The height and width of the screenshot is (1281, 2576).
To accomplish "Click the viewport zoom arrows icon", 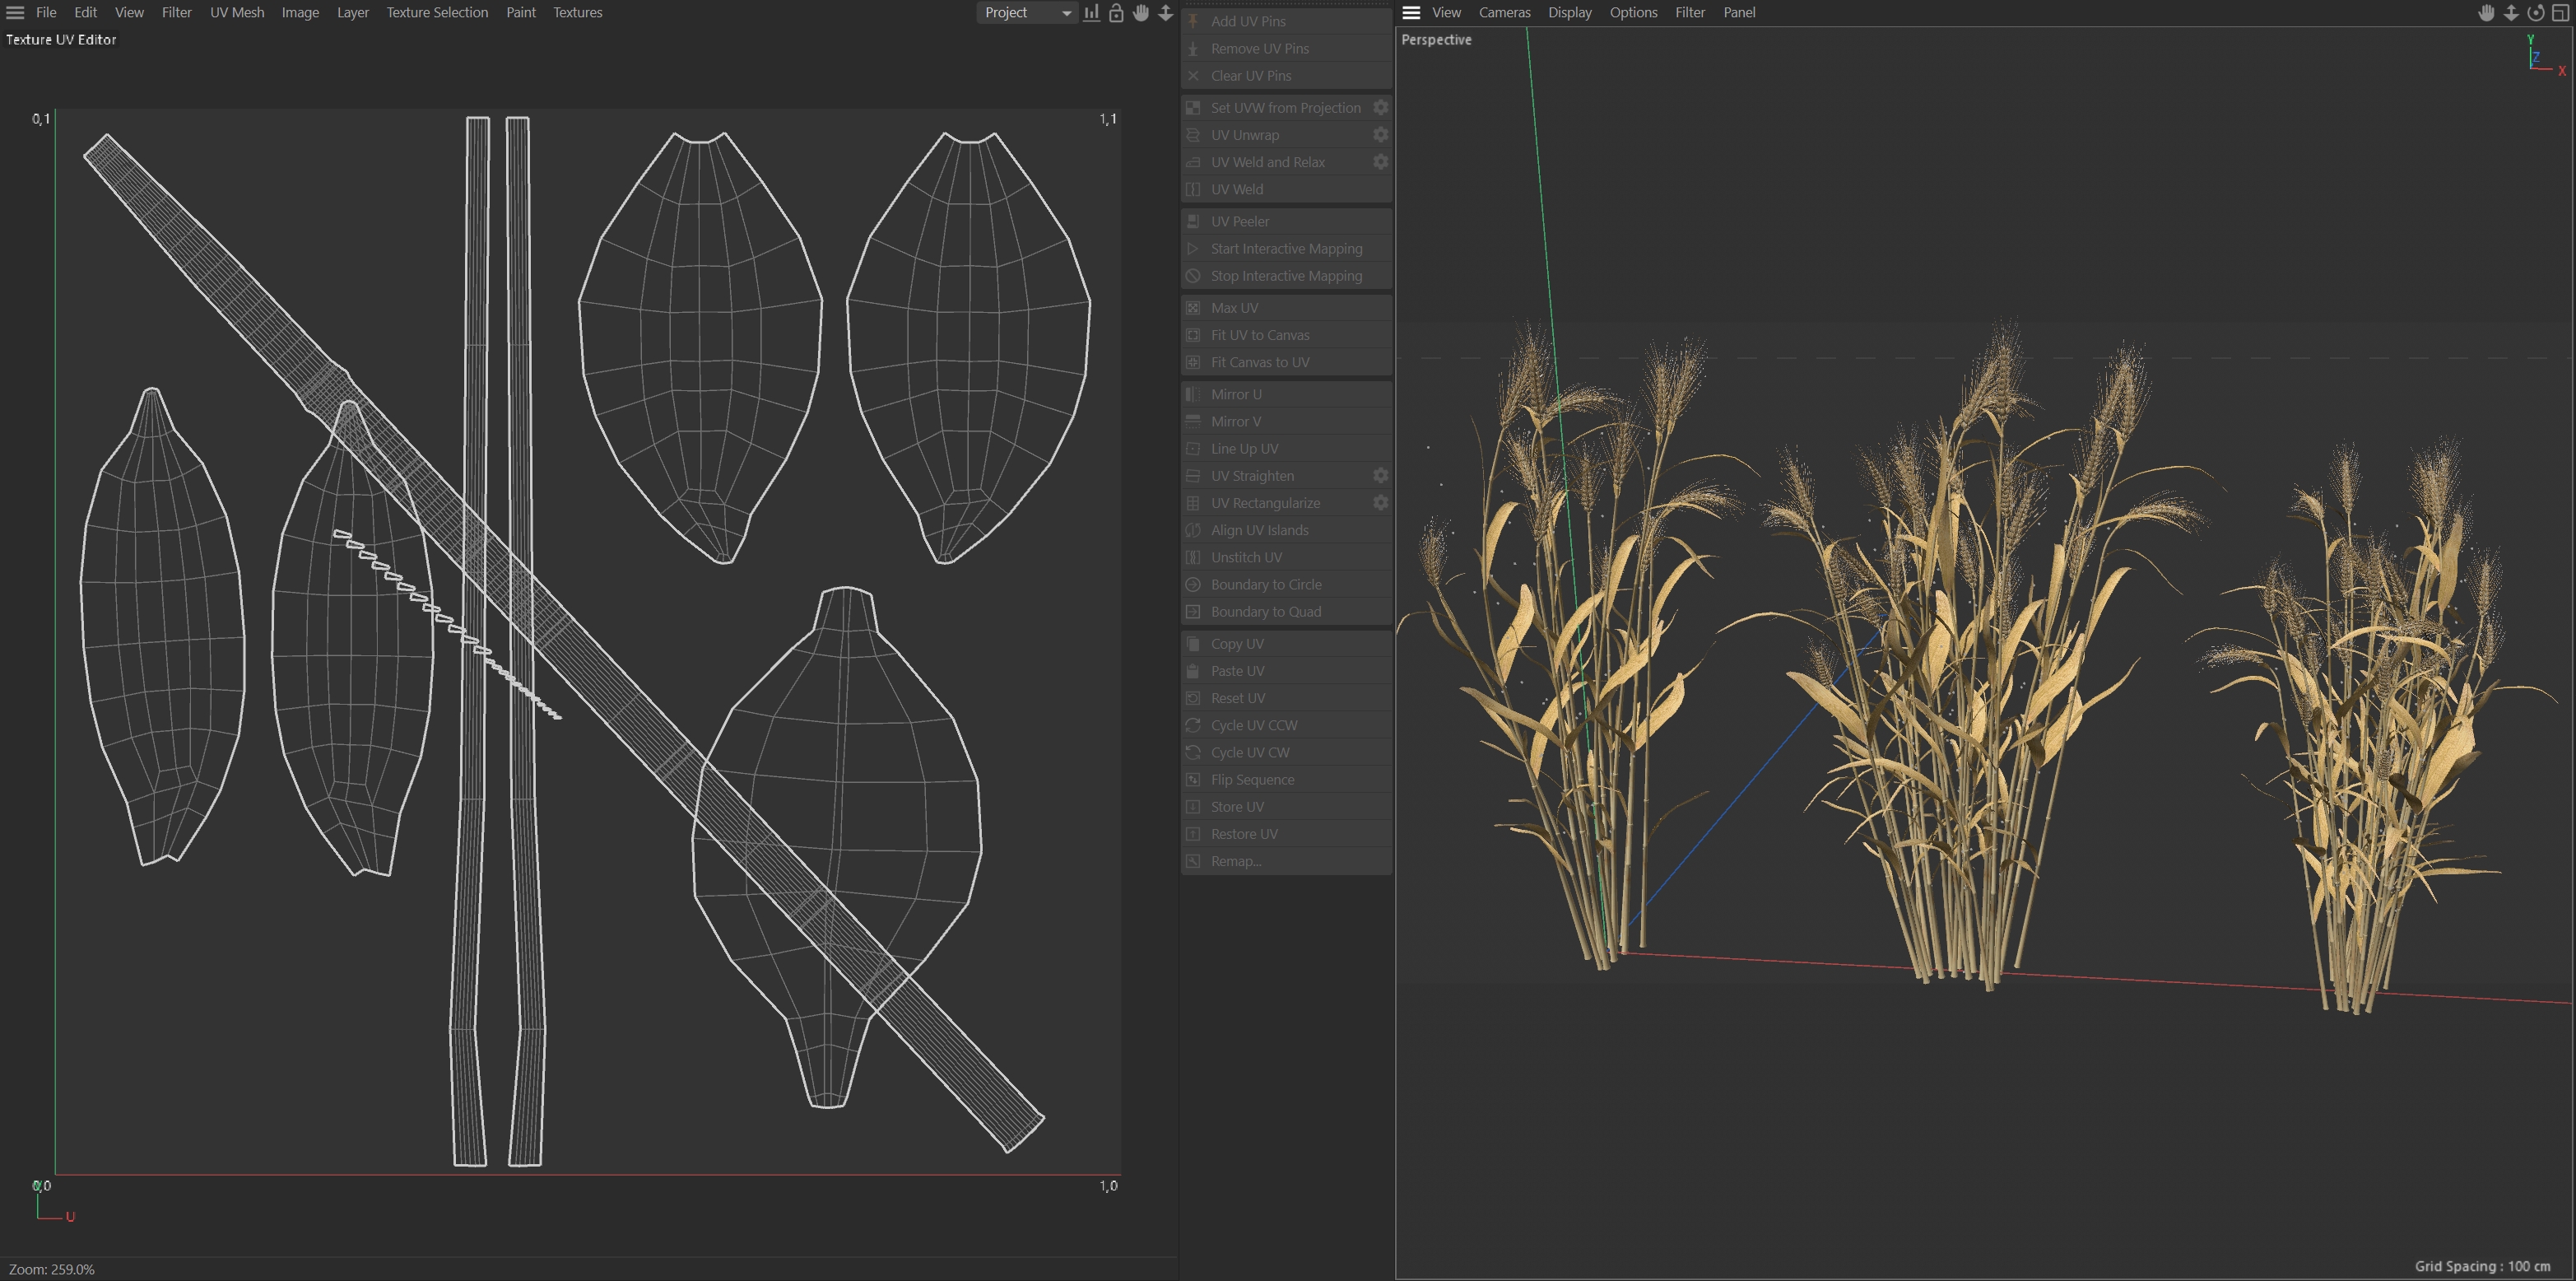I will [2511, 13].
